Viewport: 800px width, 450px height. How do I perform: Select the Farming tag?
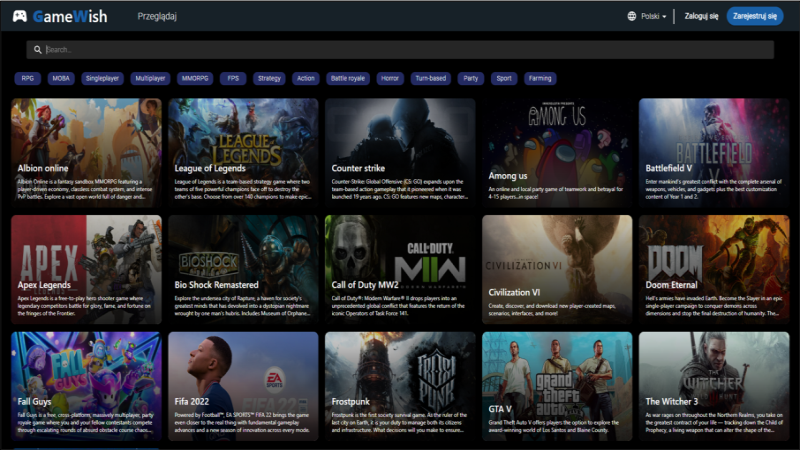540,79
